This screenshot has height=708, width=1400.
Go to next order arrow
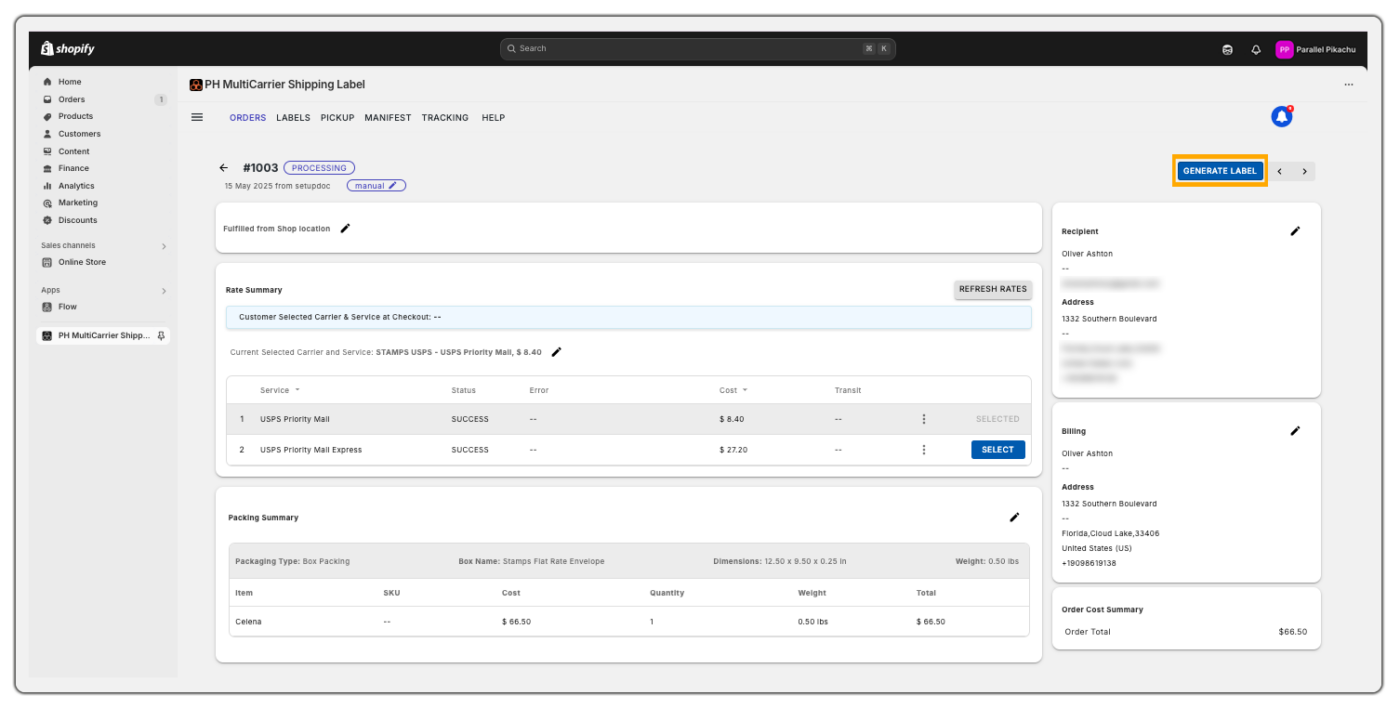coord(1304,171)
